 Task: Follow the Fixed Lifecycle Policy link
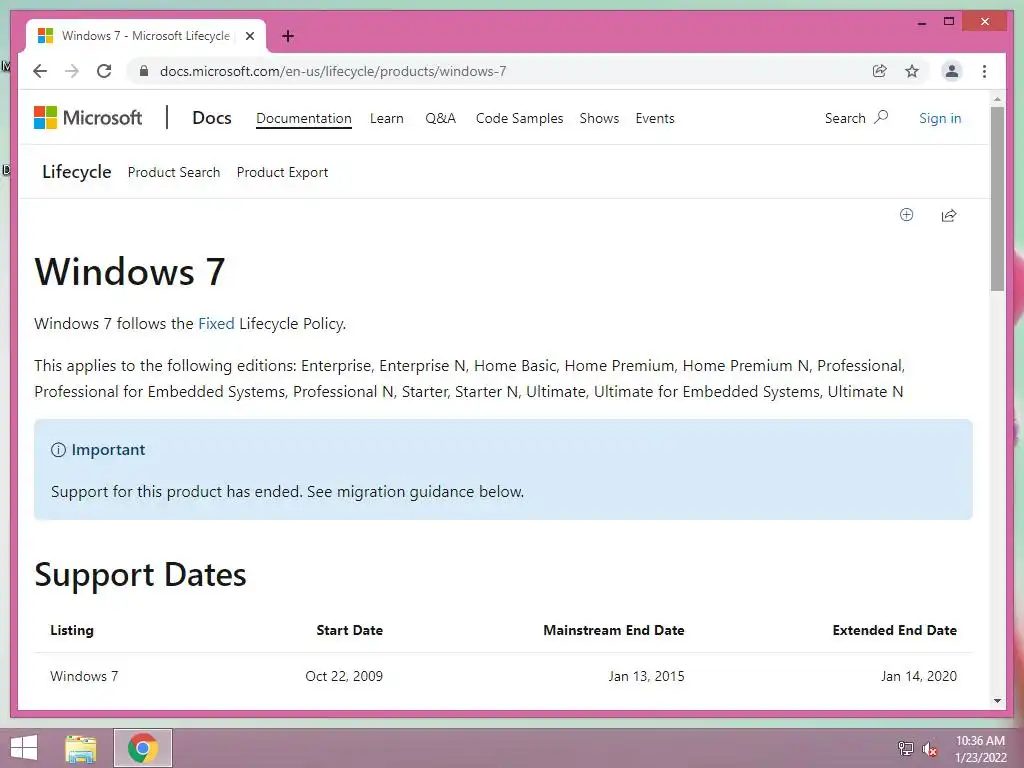pos(216,323)
